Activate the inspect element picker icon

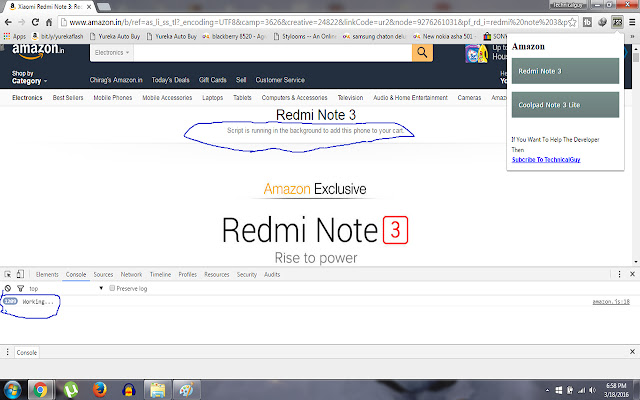(x=8, y=274)
